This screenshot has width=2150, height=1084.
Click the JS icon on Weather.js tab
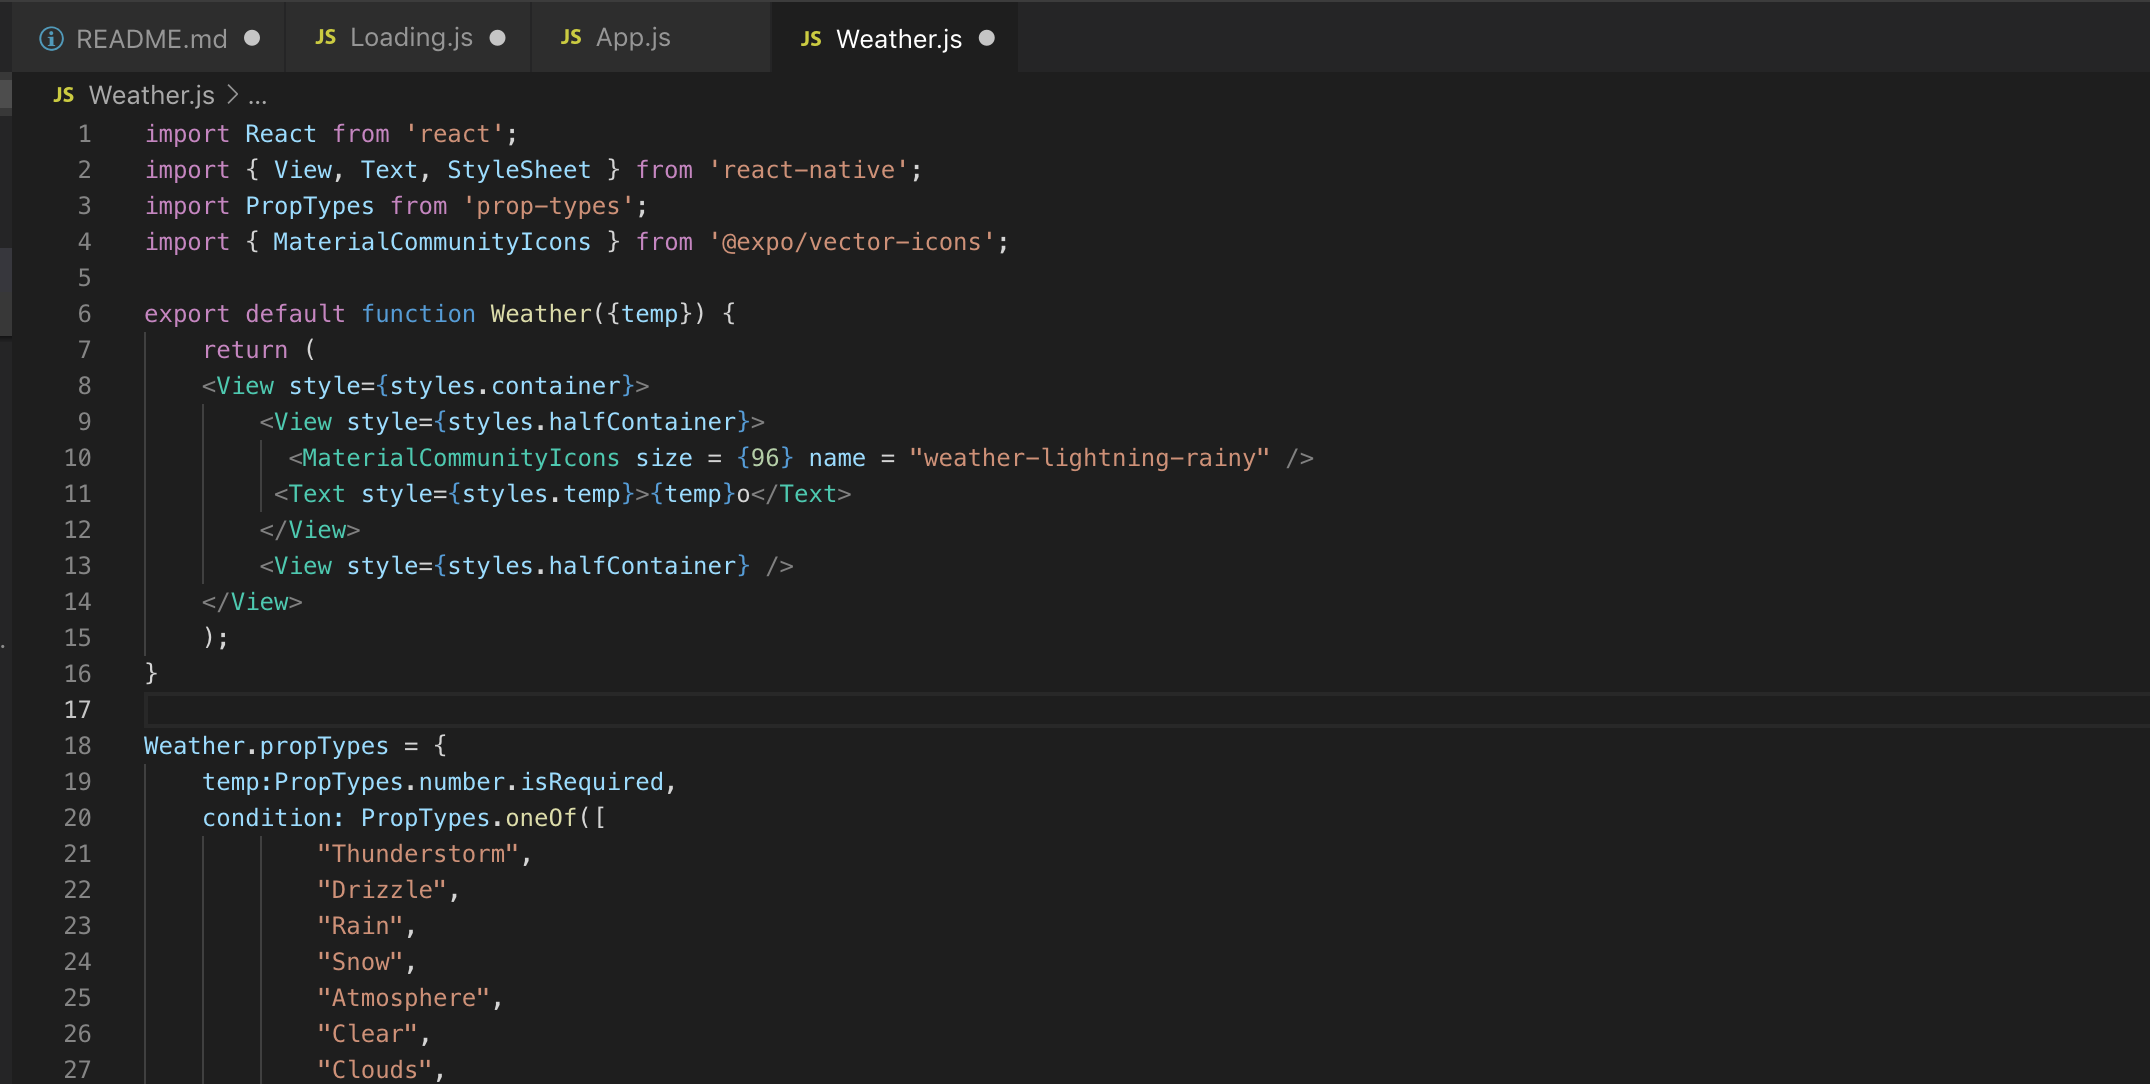click(811, 39)
